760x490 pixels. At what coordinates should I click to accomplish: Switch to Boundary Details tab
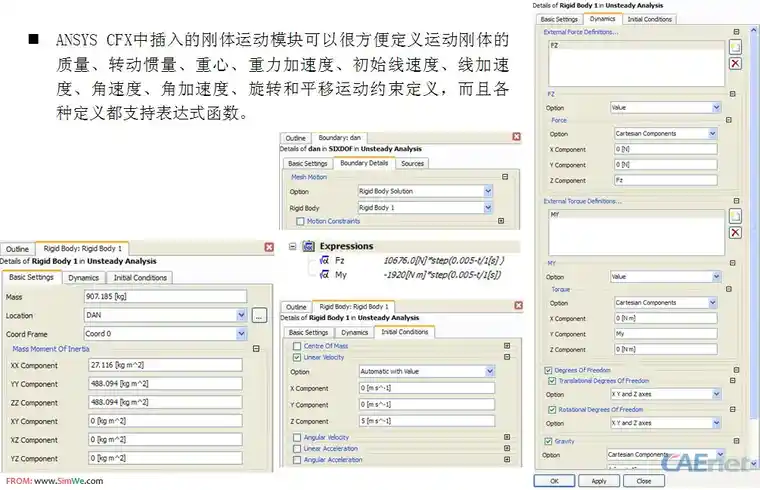364,163
